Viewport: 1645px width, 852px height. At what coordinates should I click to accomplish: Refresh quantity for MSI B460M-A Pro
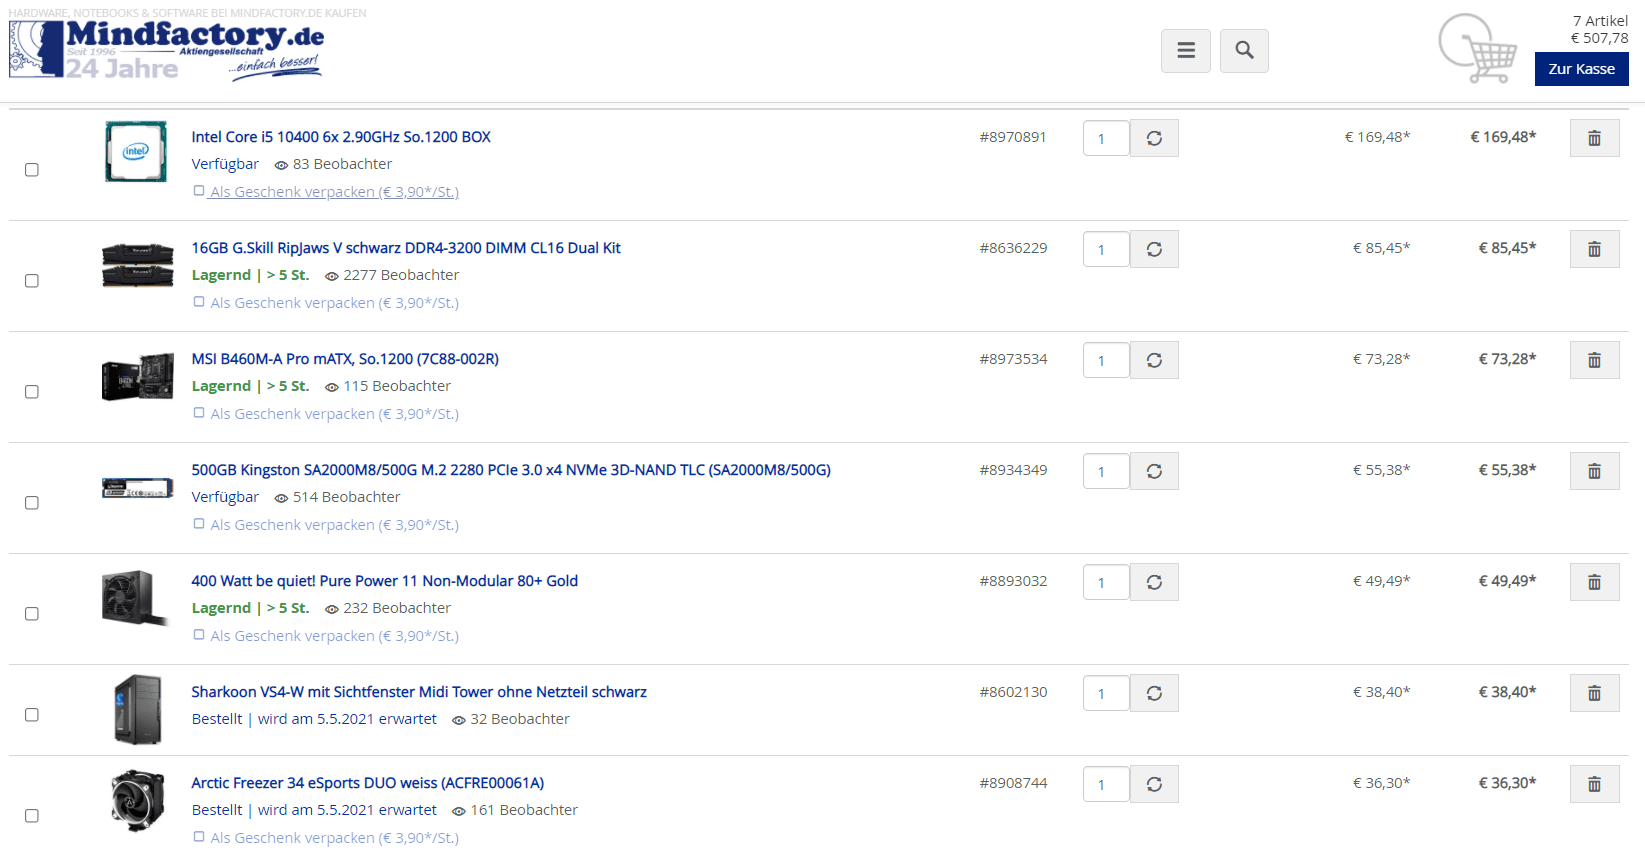(1154, 360)
